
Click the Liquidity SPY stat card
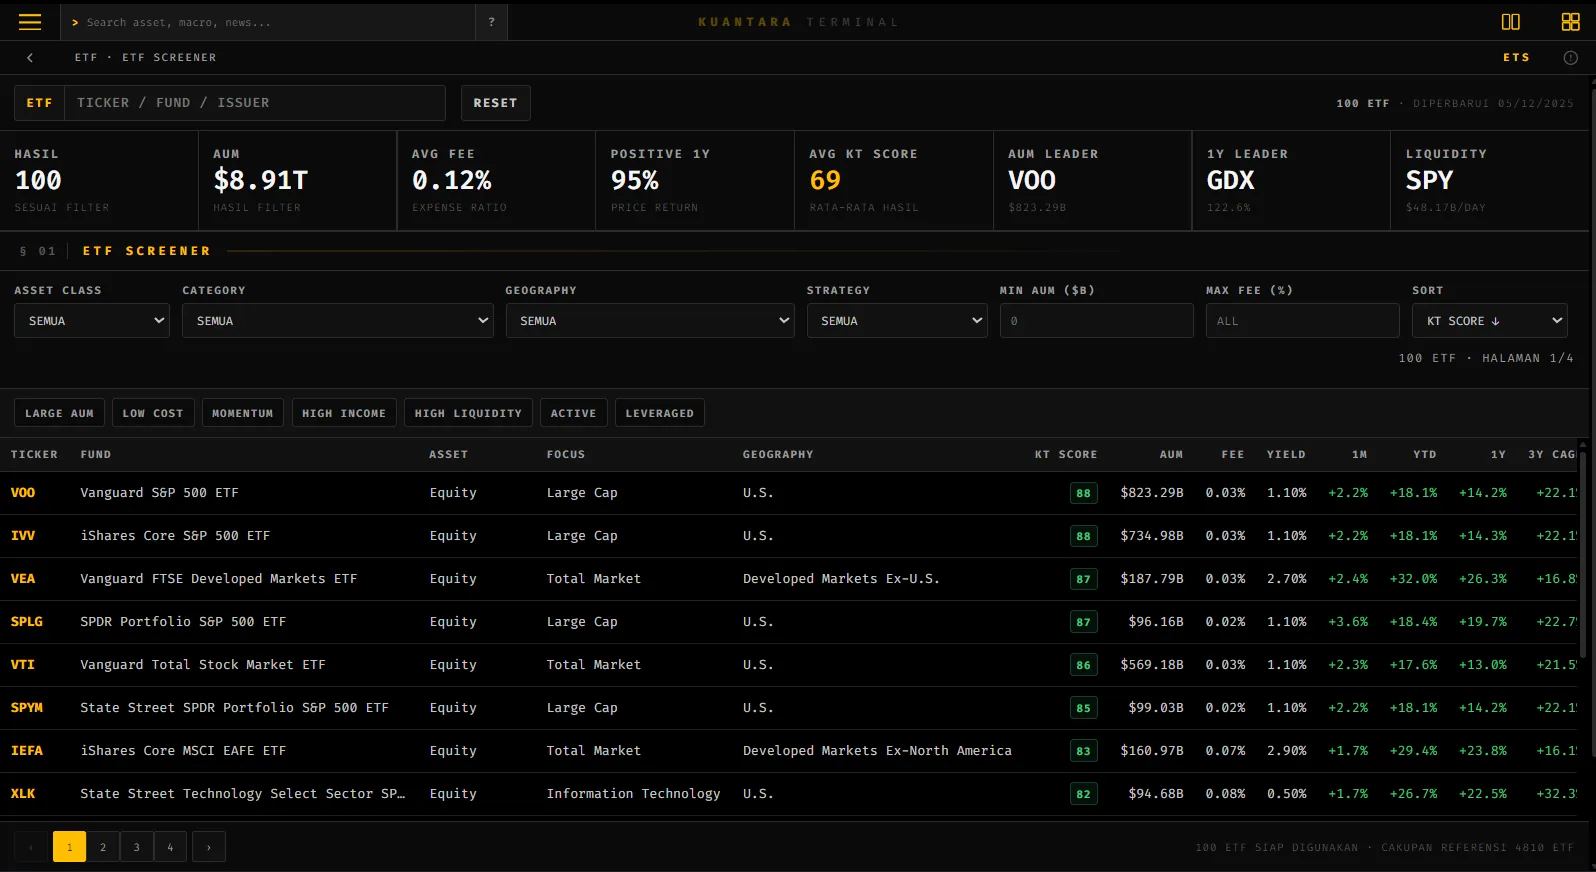click(1490, 181)
